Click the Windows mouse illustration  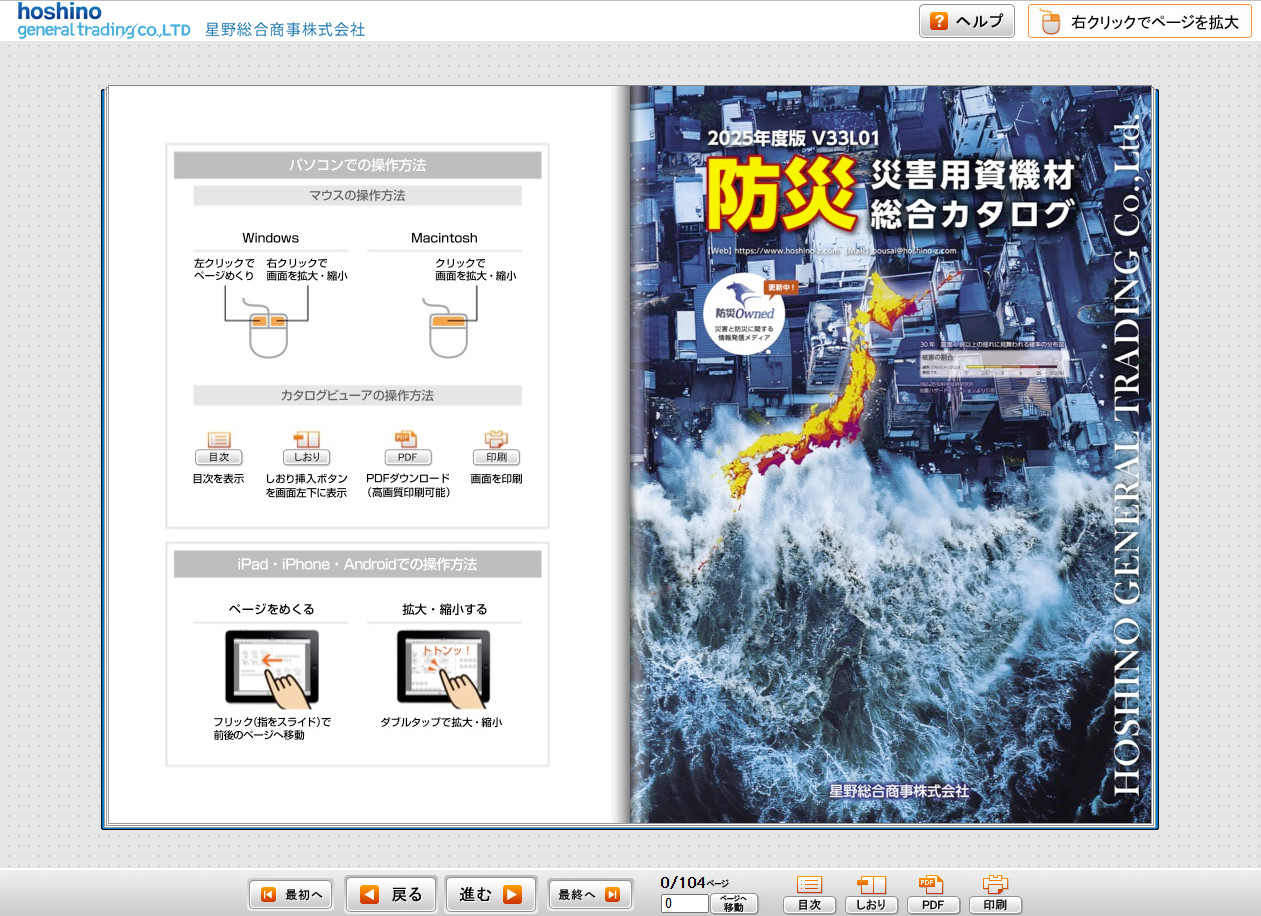tap(267, 328)
